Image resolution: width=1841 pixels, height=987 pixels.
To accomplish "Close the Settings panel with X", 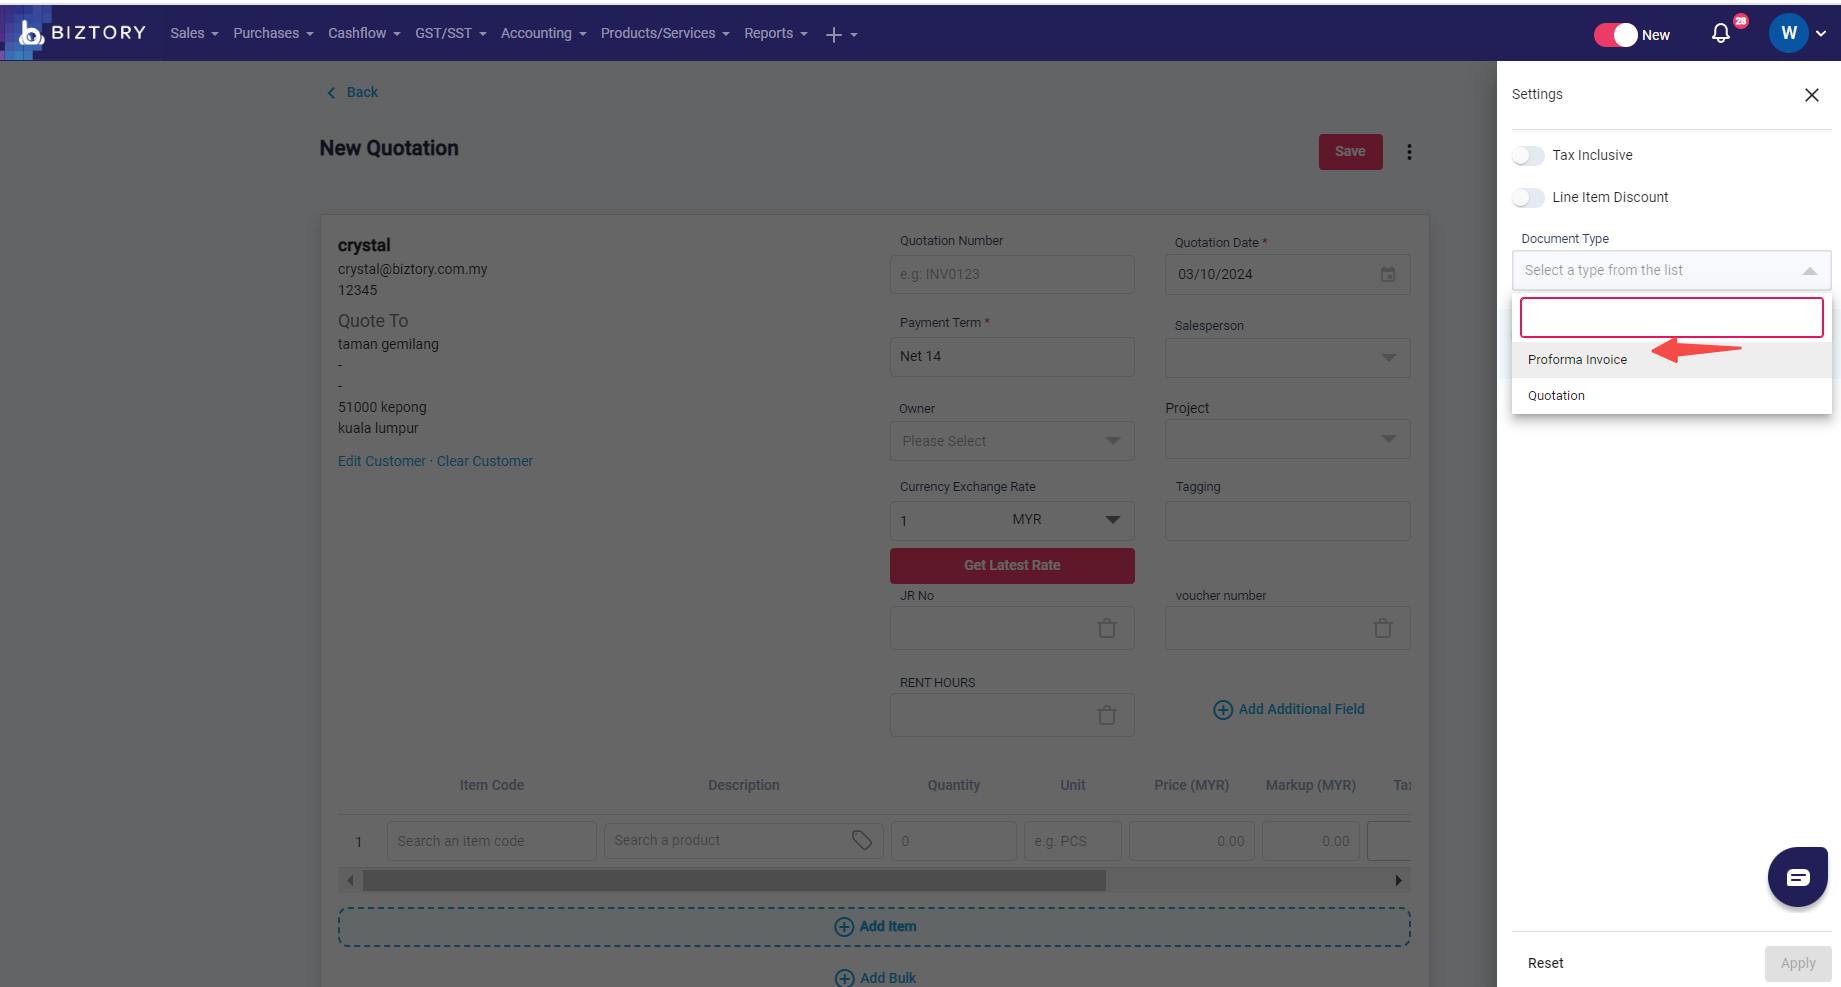I will coord(1811,95).
